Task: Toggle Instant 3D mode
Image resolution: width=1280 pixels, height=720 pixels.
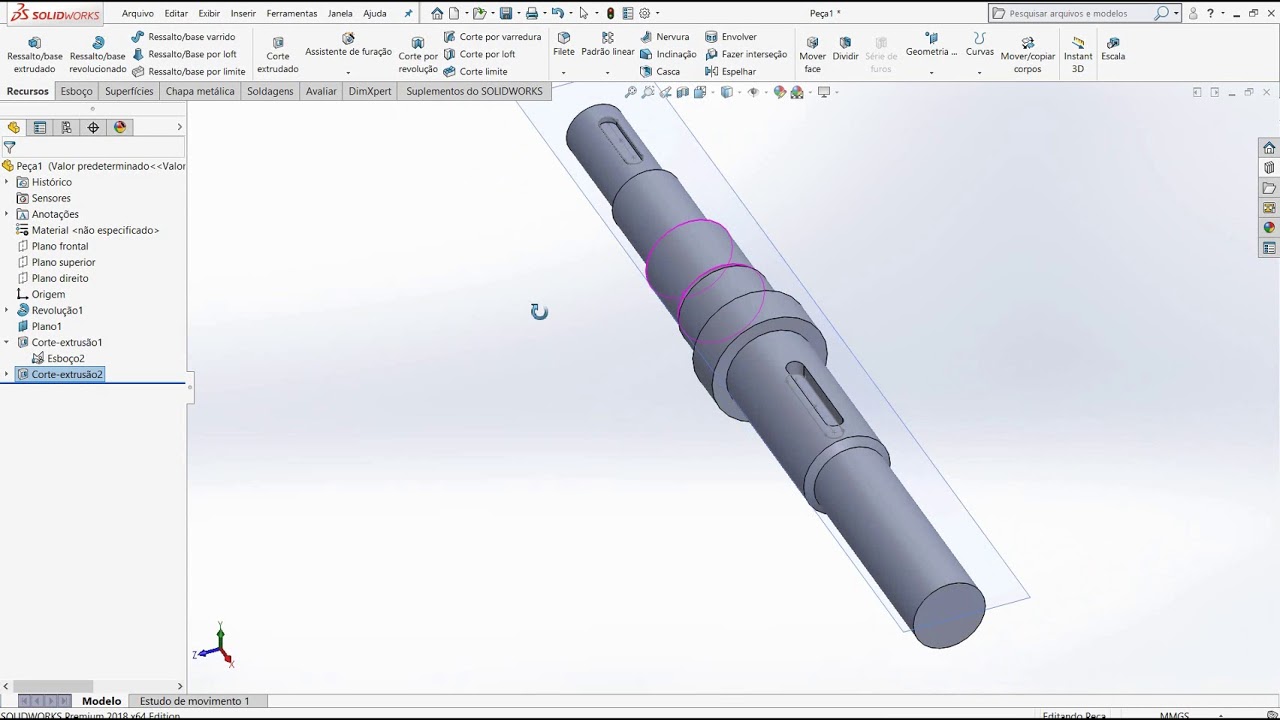Action: click(1078, 55)
